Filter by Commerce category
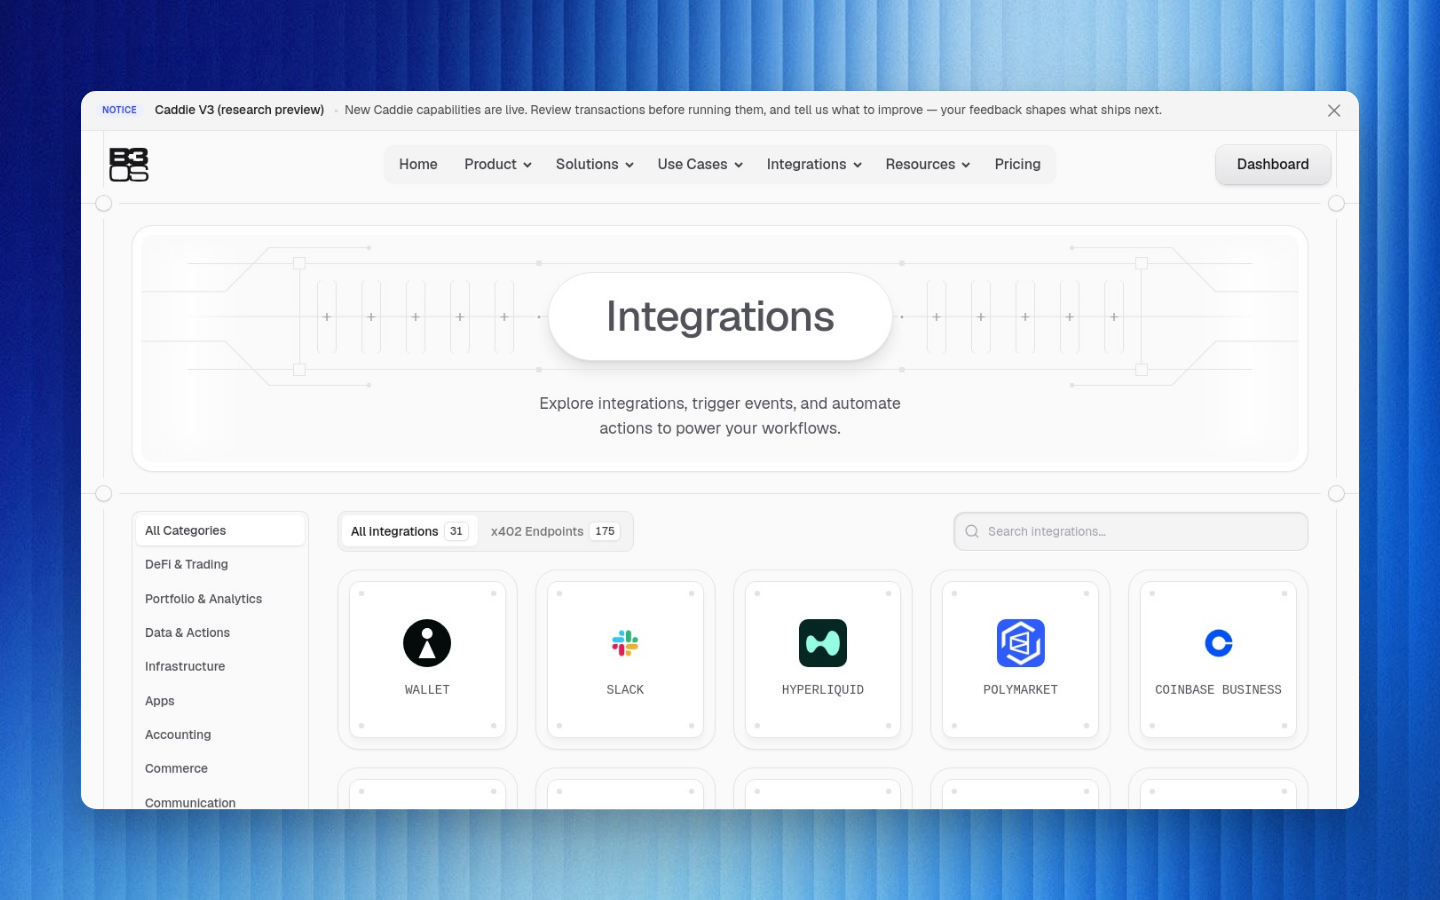The height and width of the screenshot is (900, 1440). click(219, 769)
